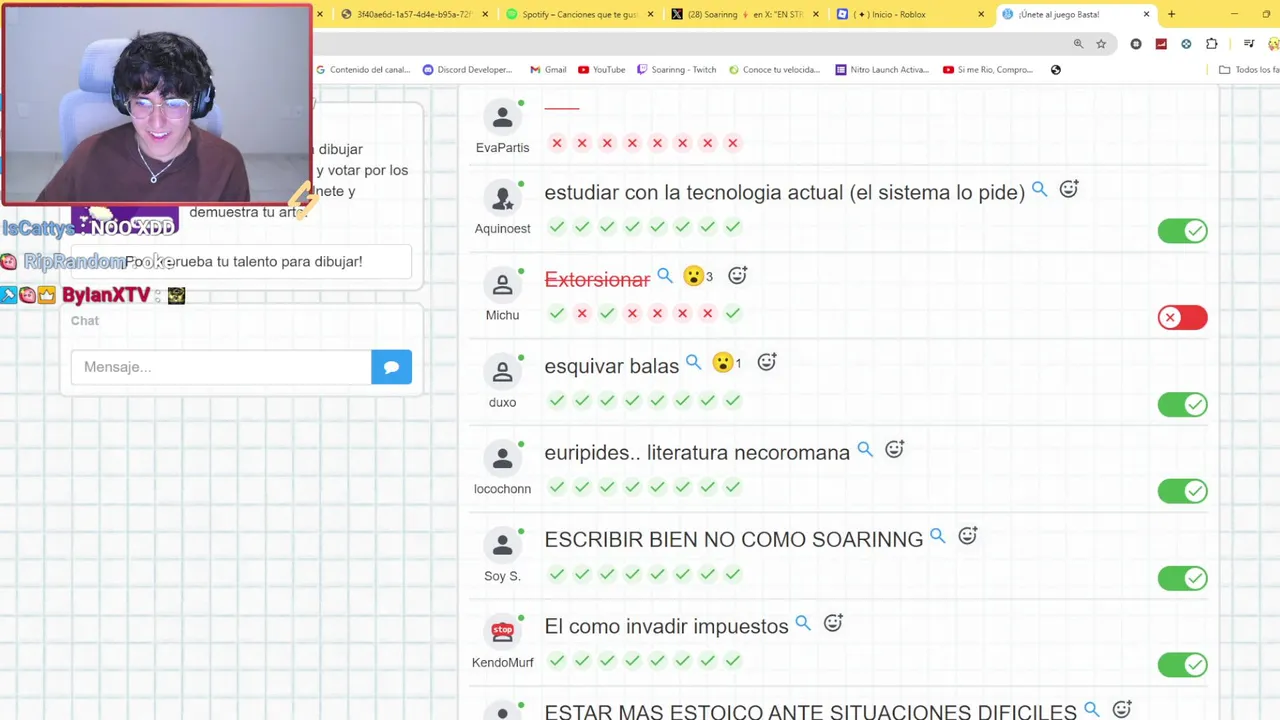
Task: Open the Soarinng - Twitch bookmark
Action: [676, 70]
